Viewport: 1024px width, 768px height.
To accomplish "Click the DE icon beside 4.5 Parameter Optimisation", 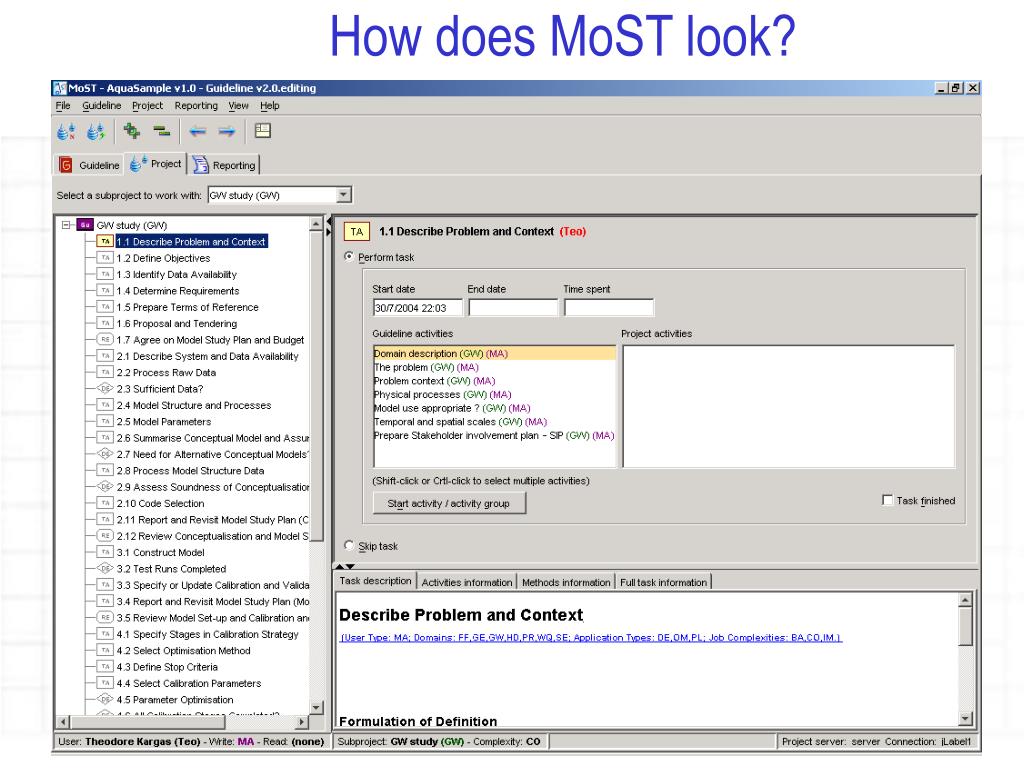I will (105, 699).
